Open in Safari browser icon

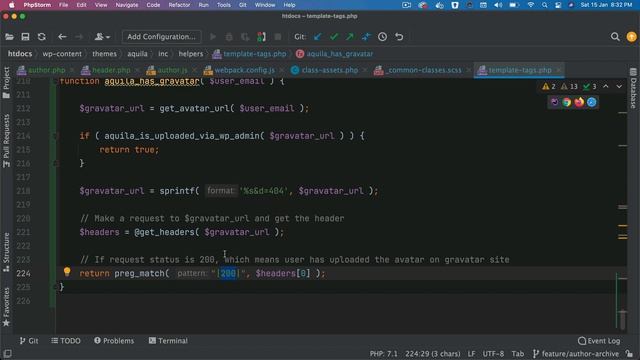tap(592, 102)
